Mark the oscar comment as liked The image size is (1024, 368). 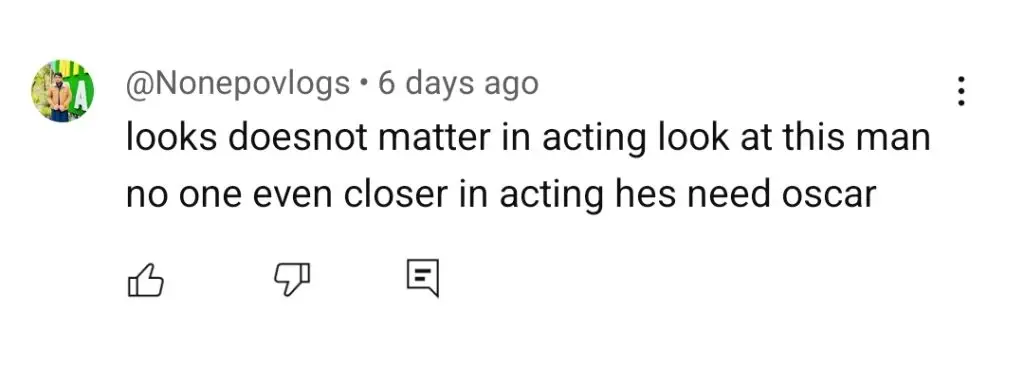pyautogui.click(x=144, y=280)
